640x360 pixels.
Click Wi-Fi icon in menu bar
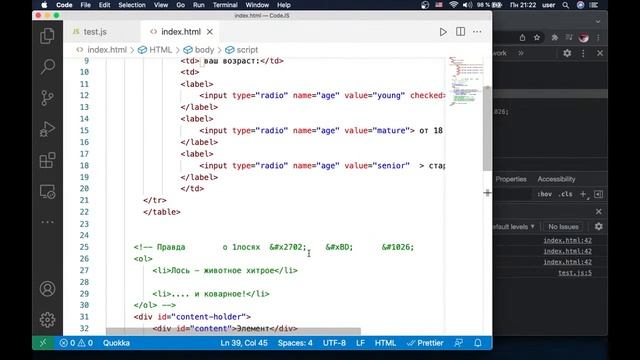tap(453, 5)
